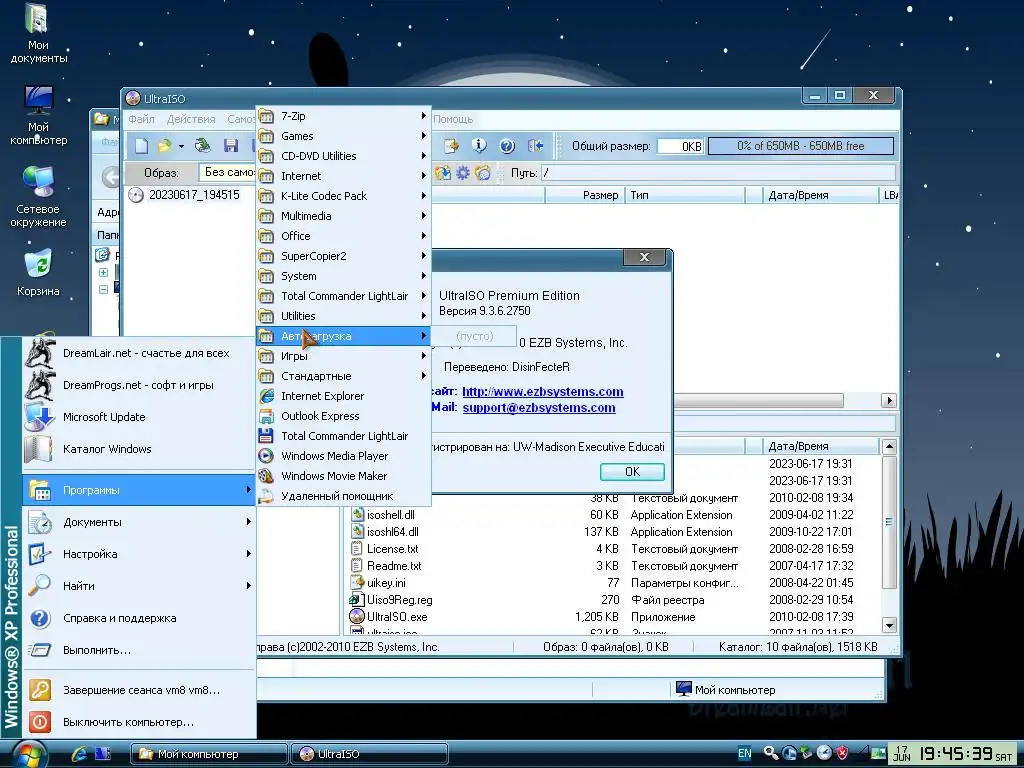The image size is (1024, 768).
Task: Click the blue Info icon in UltraISO toolbar
Action: point(479,146)
